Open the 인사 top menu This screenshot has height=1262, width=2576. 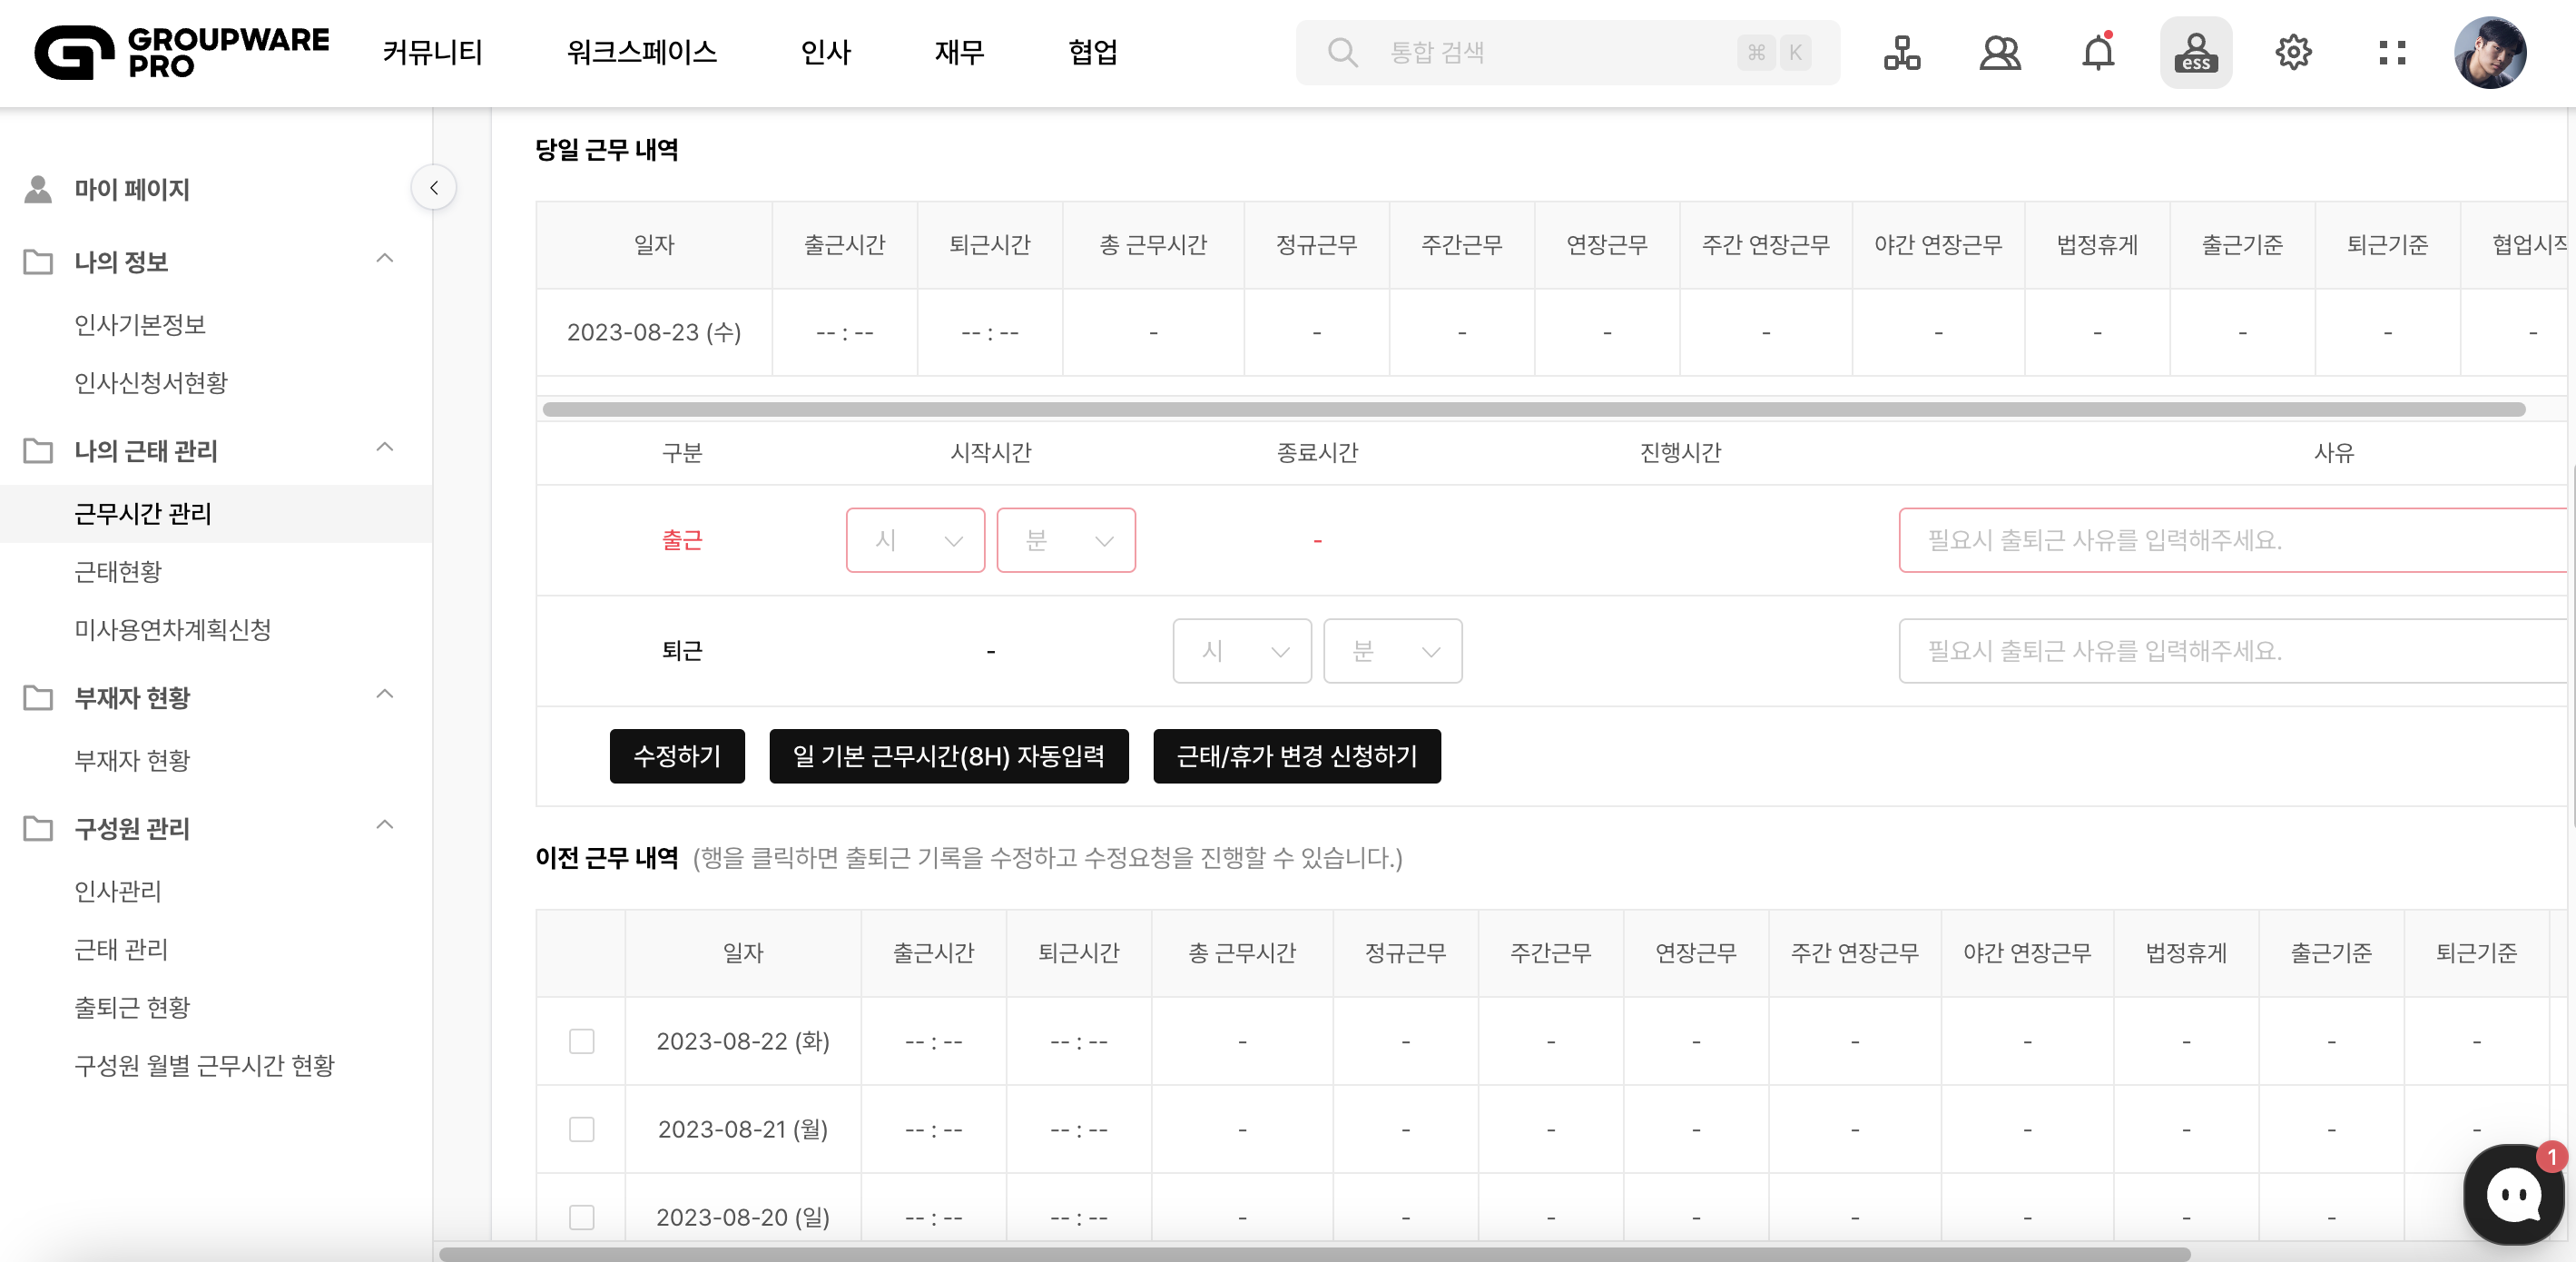click(x=825, y=52)
